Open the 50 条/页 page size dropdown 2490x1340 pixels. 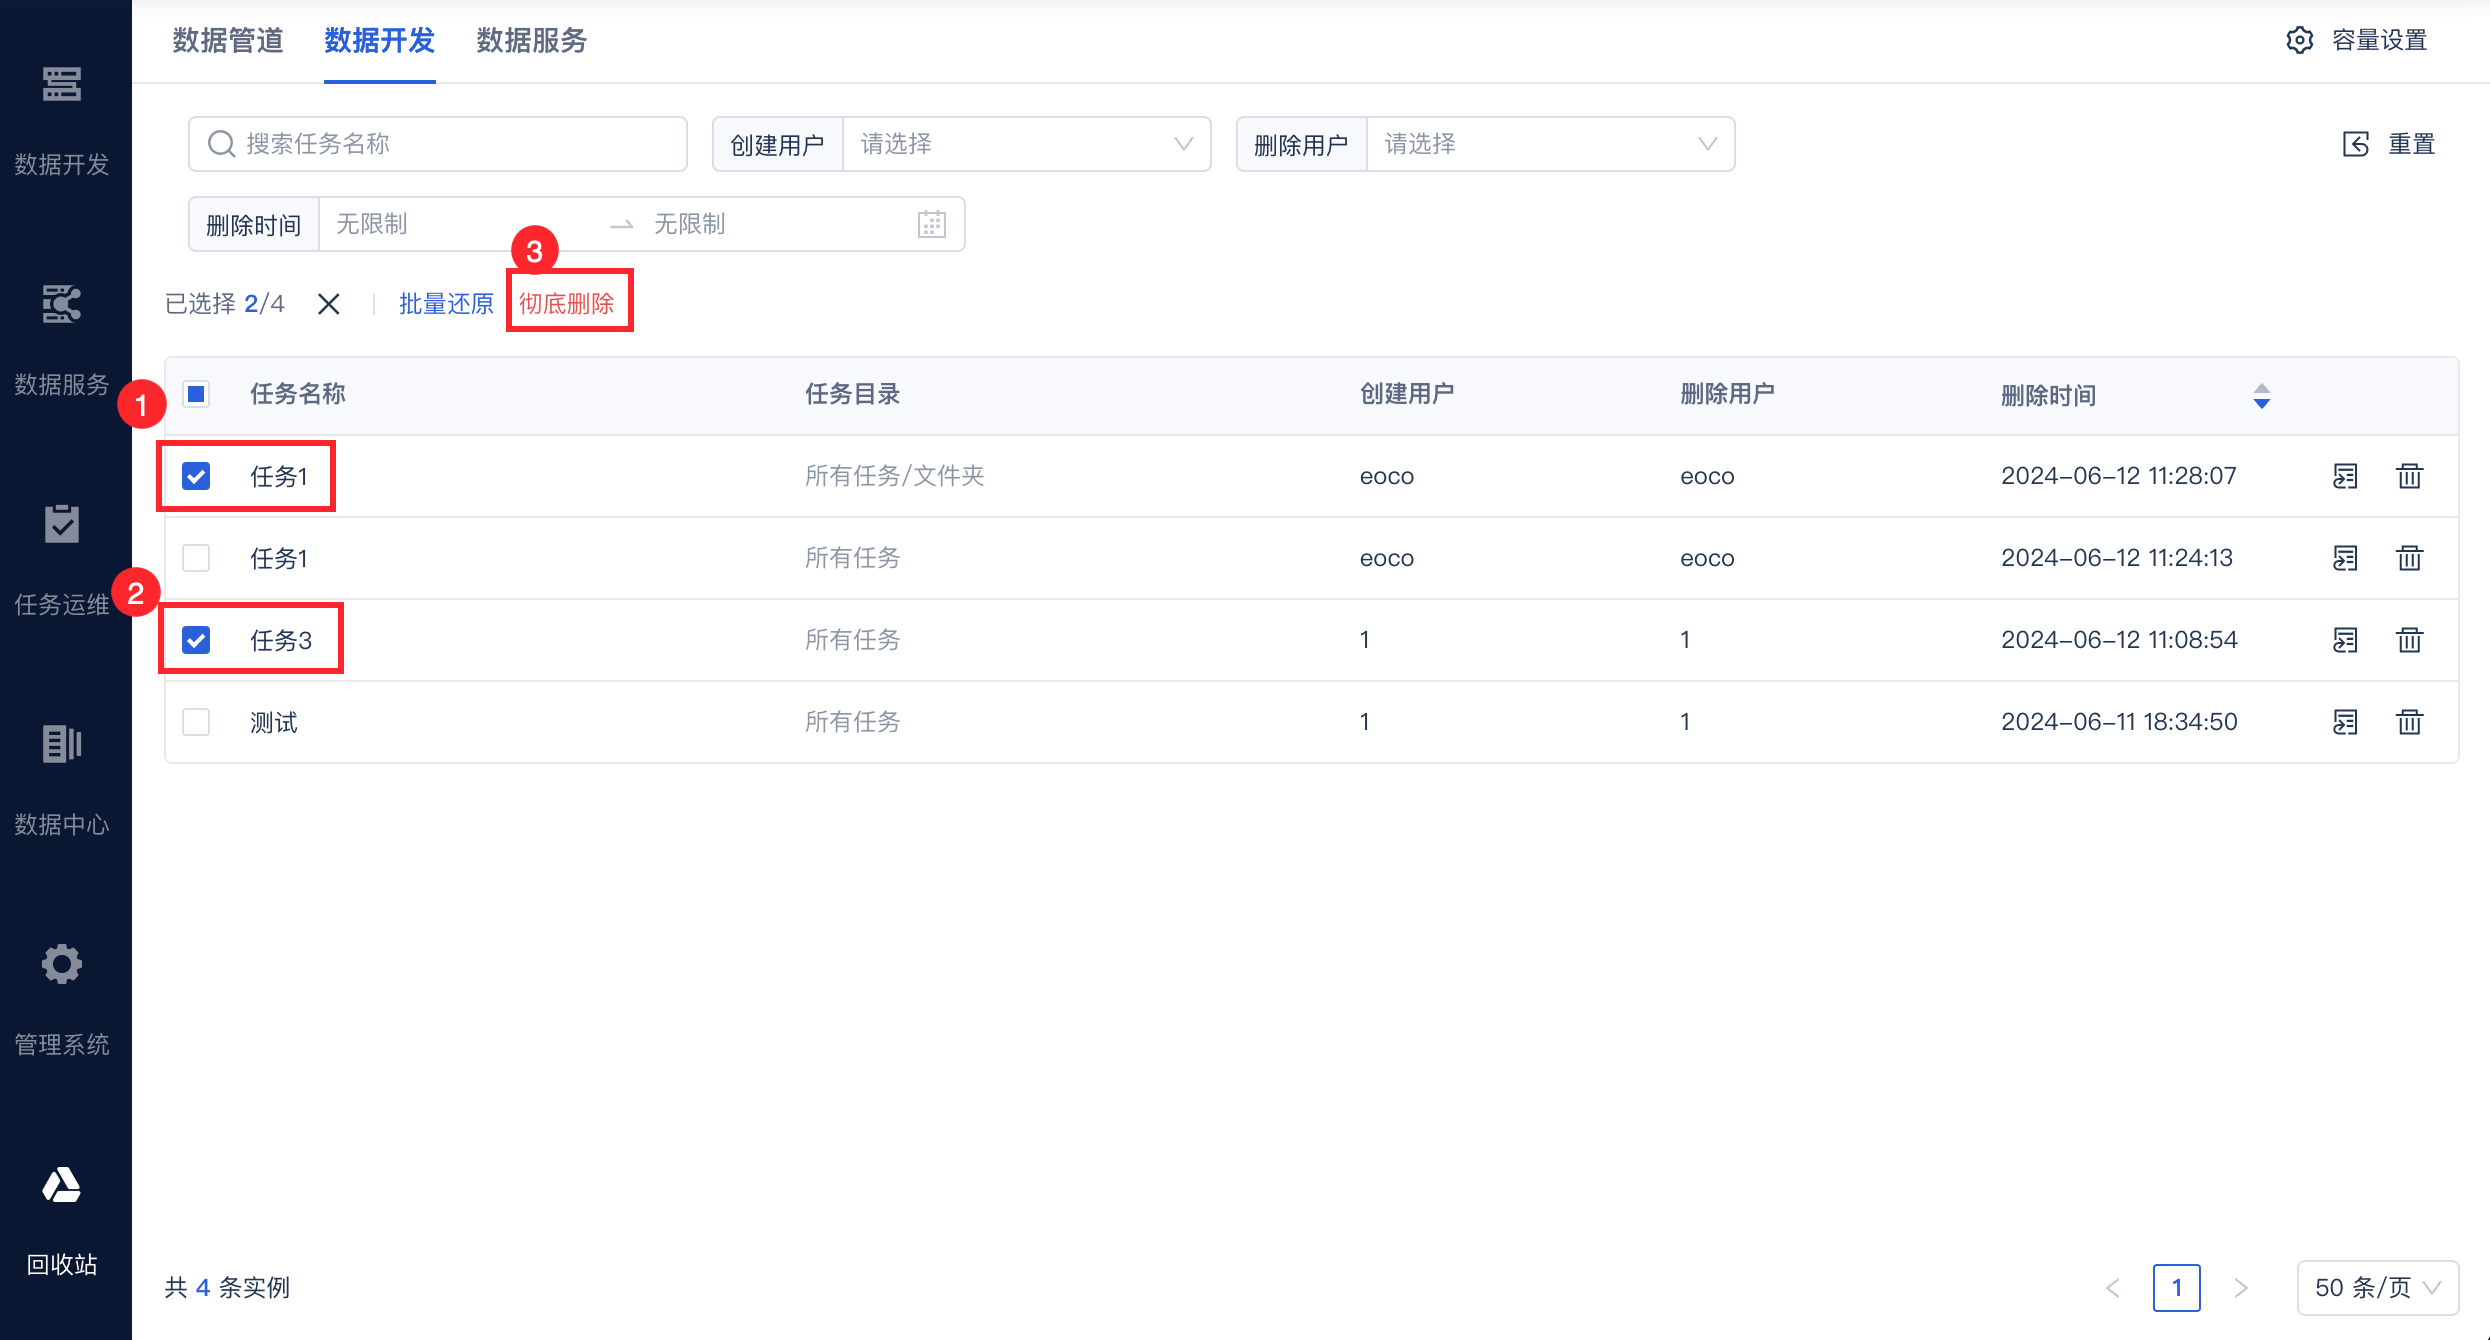[x=2377, y=1287]
